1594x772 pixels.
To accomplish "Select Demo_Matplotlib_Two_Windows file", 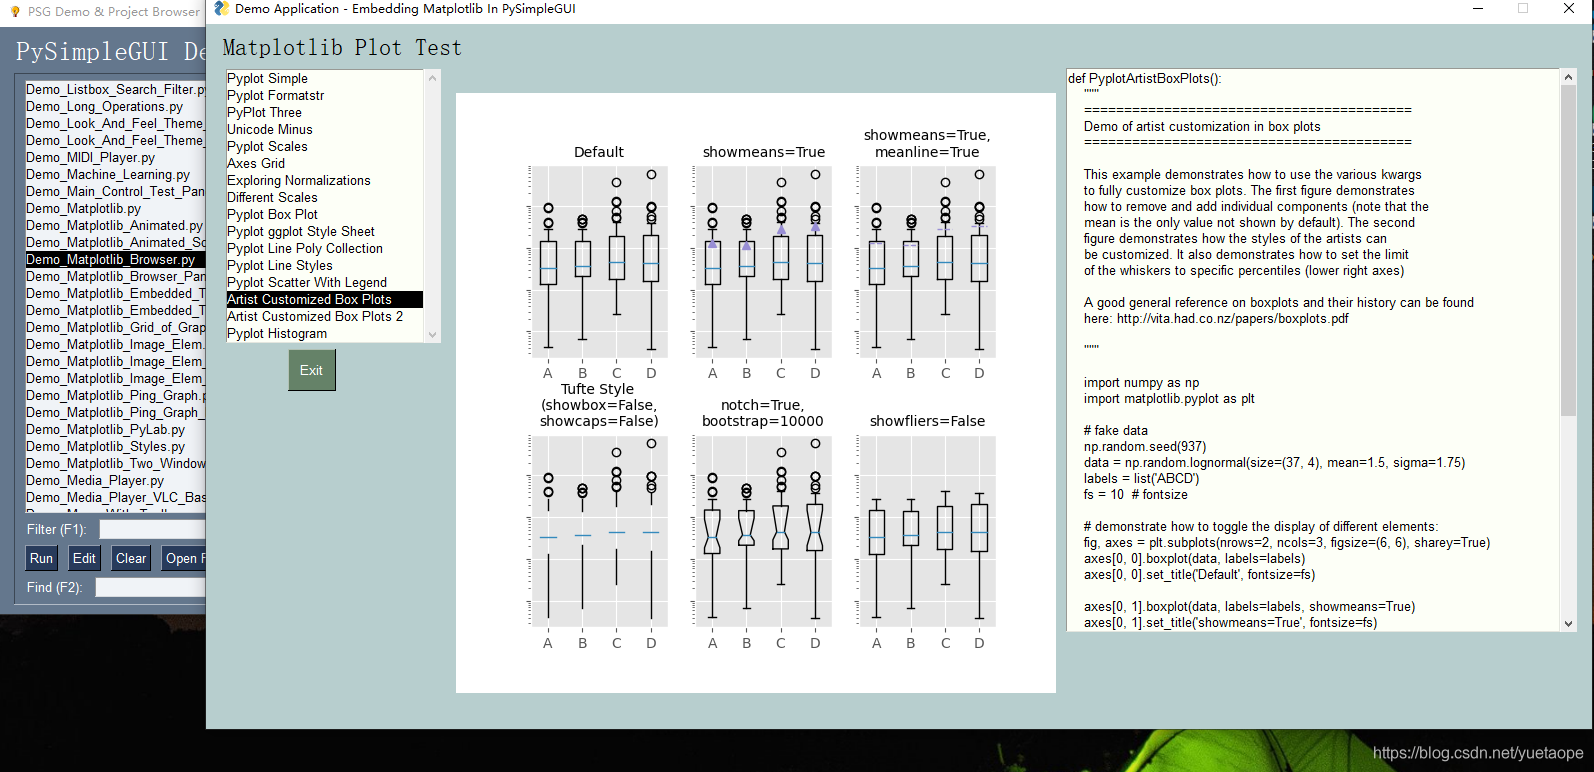I will click(x=115, y=463).
